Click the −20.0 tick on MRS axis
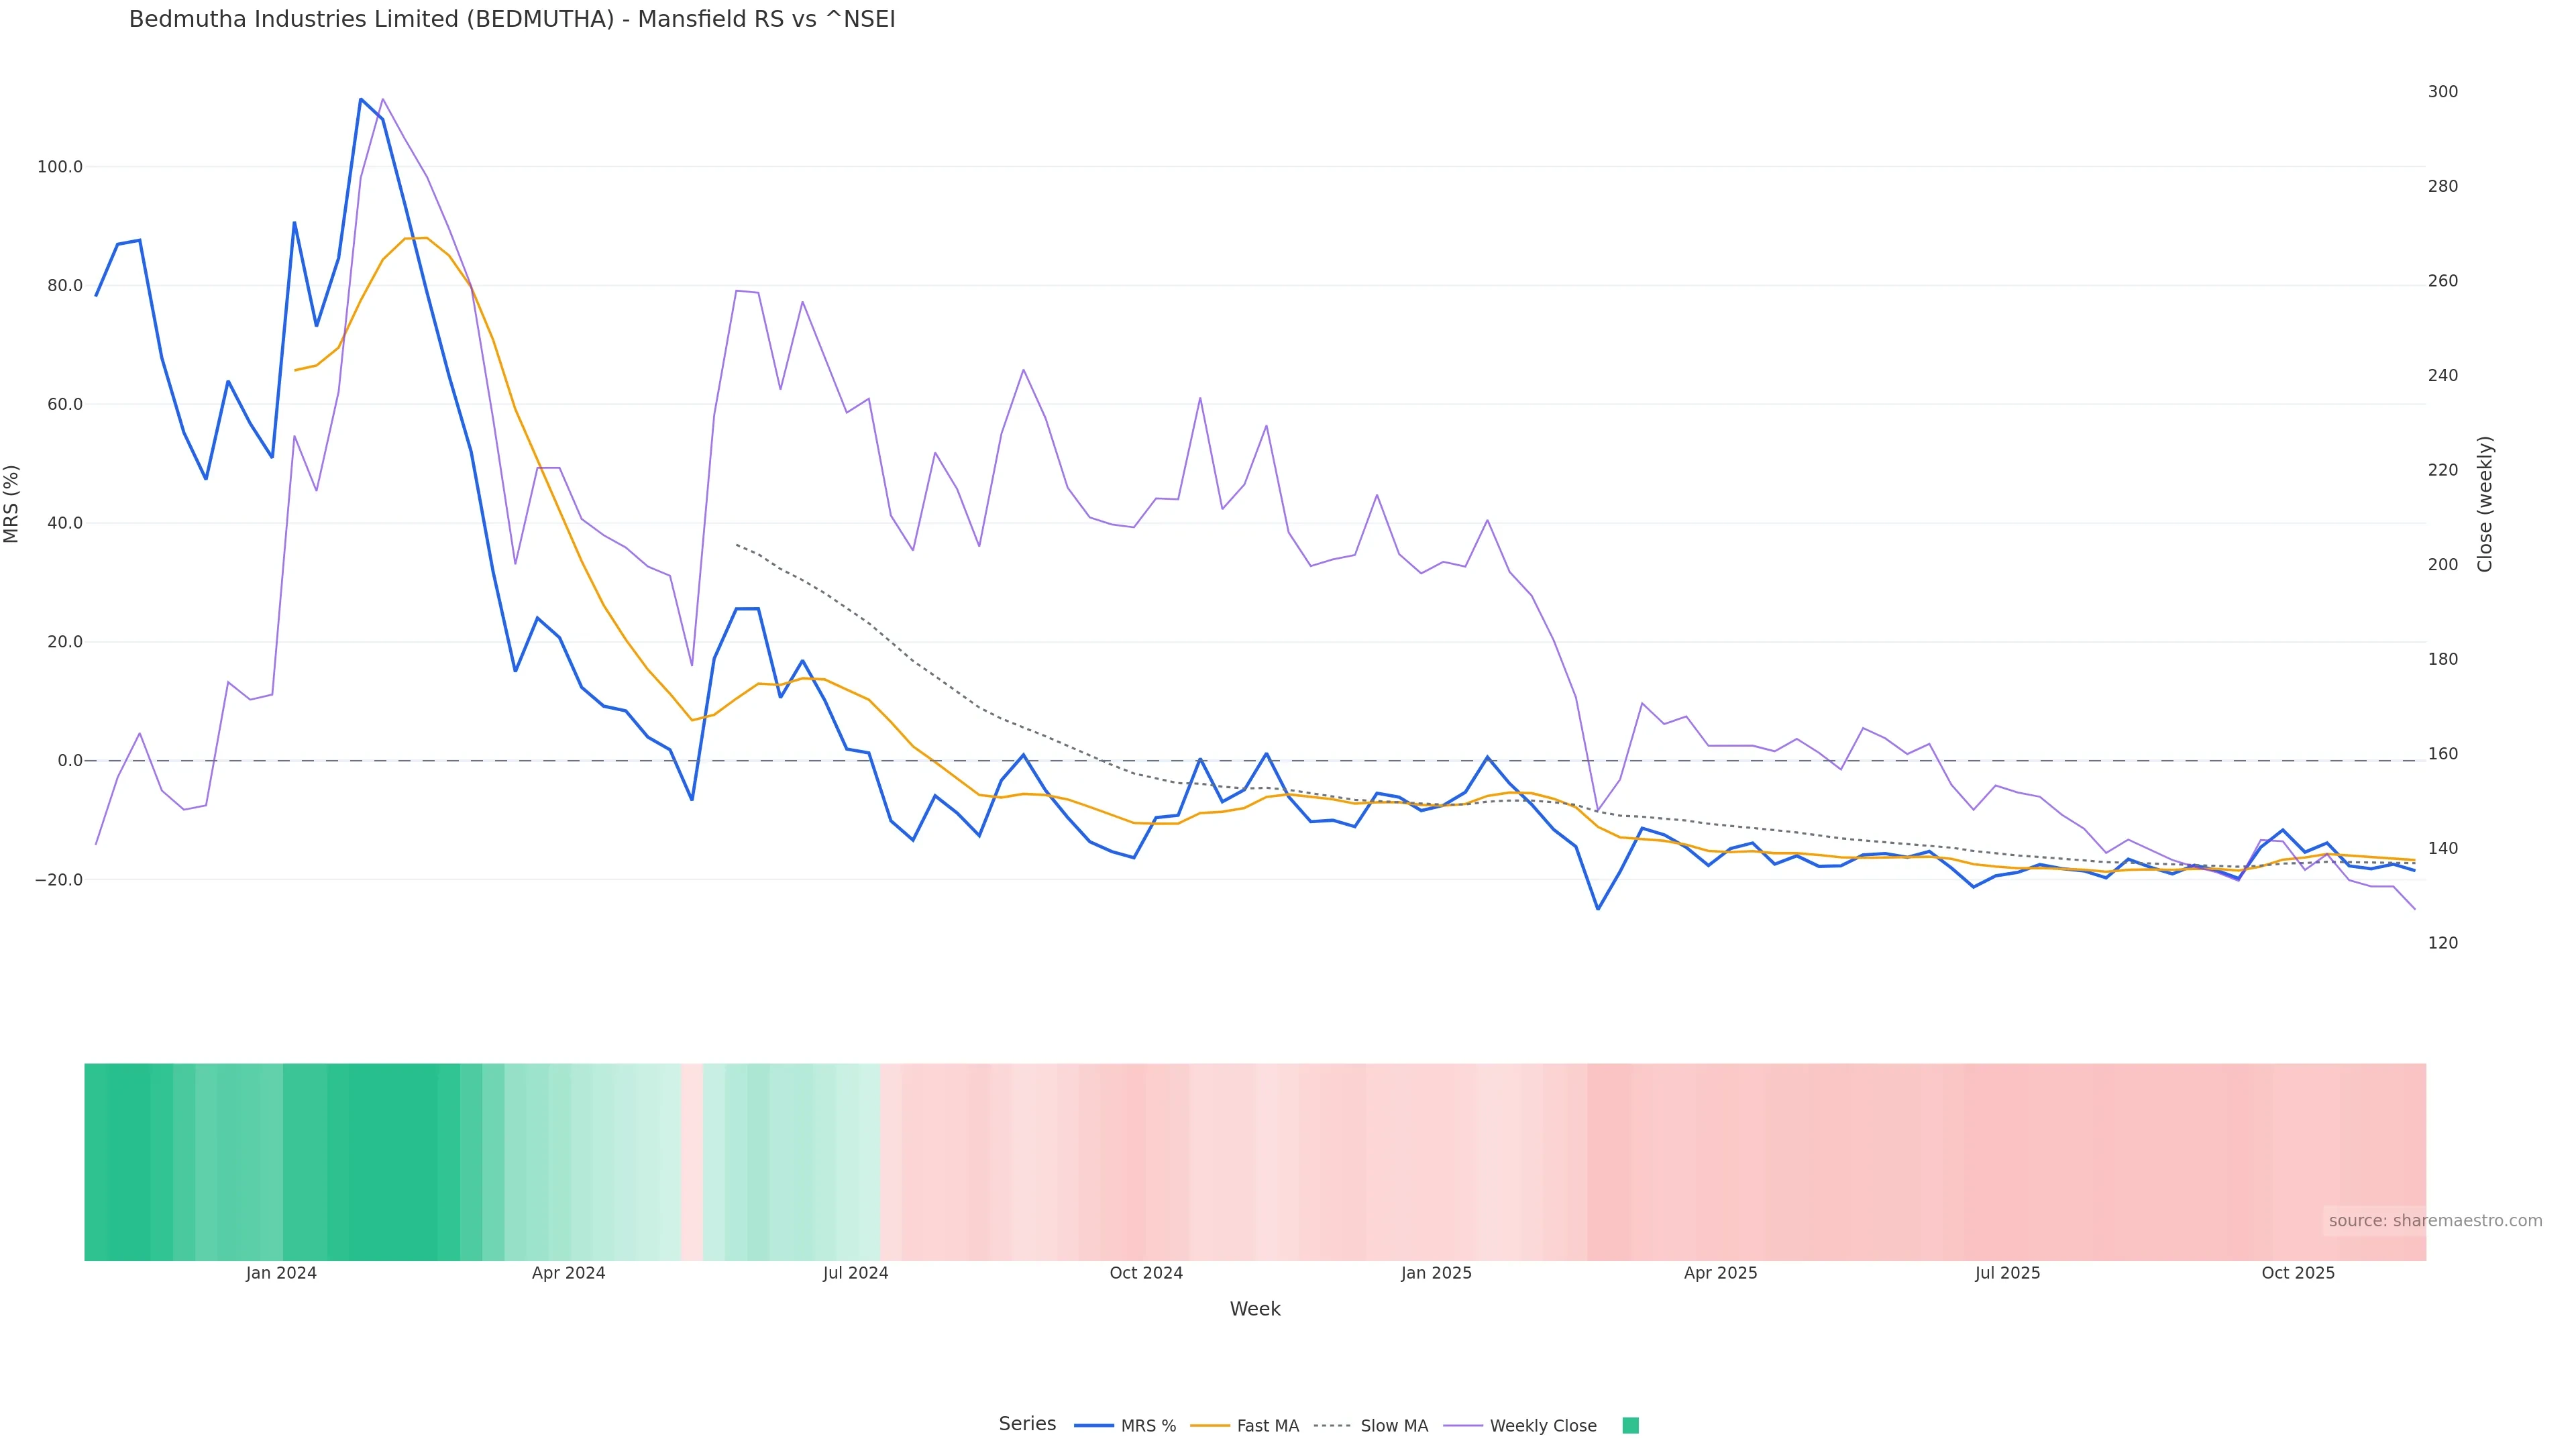The image size is (2576, 1449). 58,880
